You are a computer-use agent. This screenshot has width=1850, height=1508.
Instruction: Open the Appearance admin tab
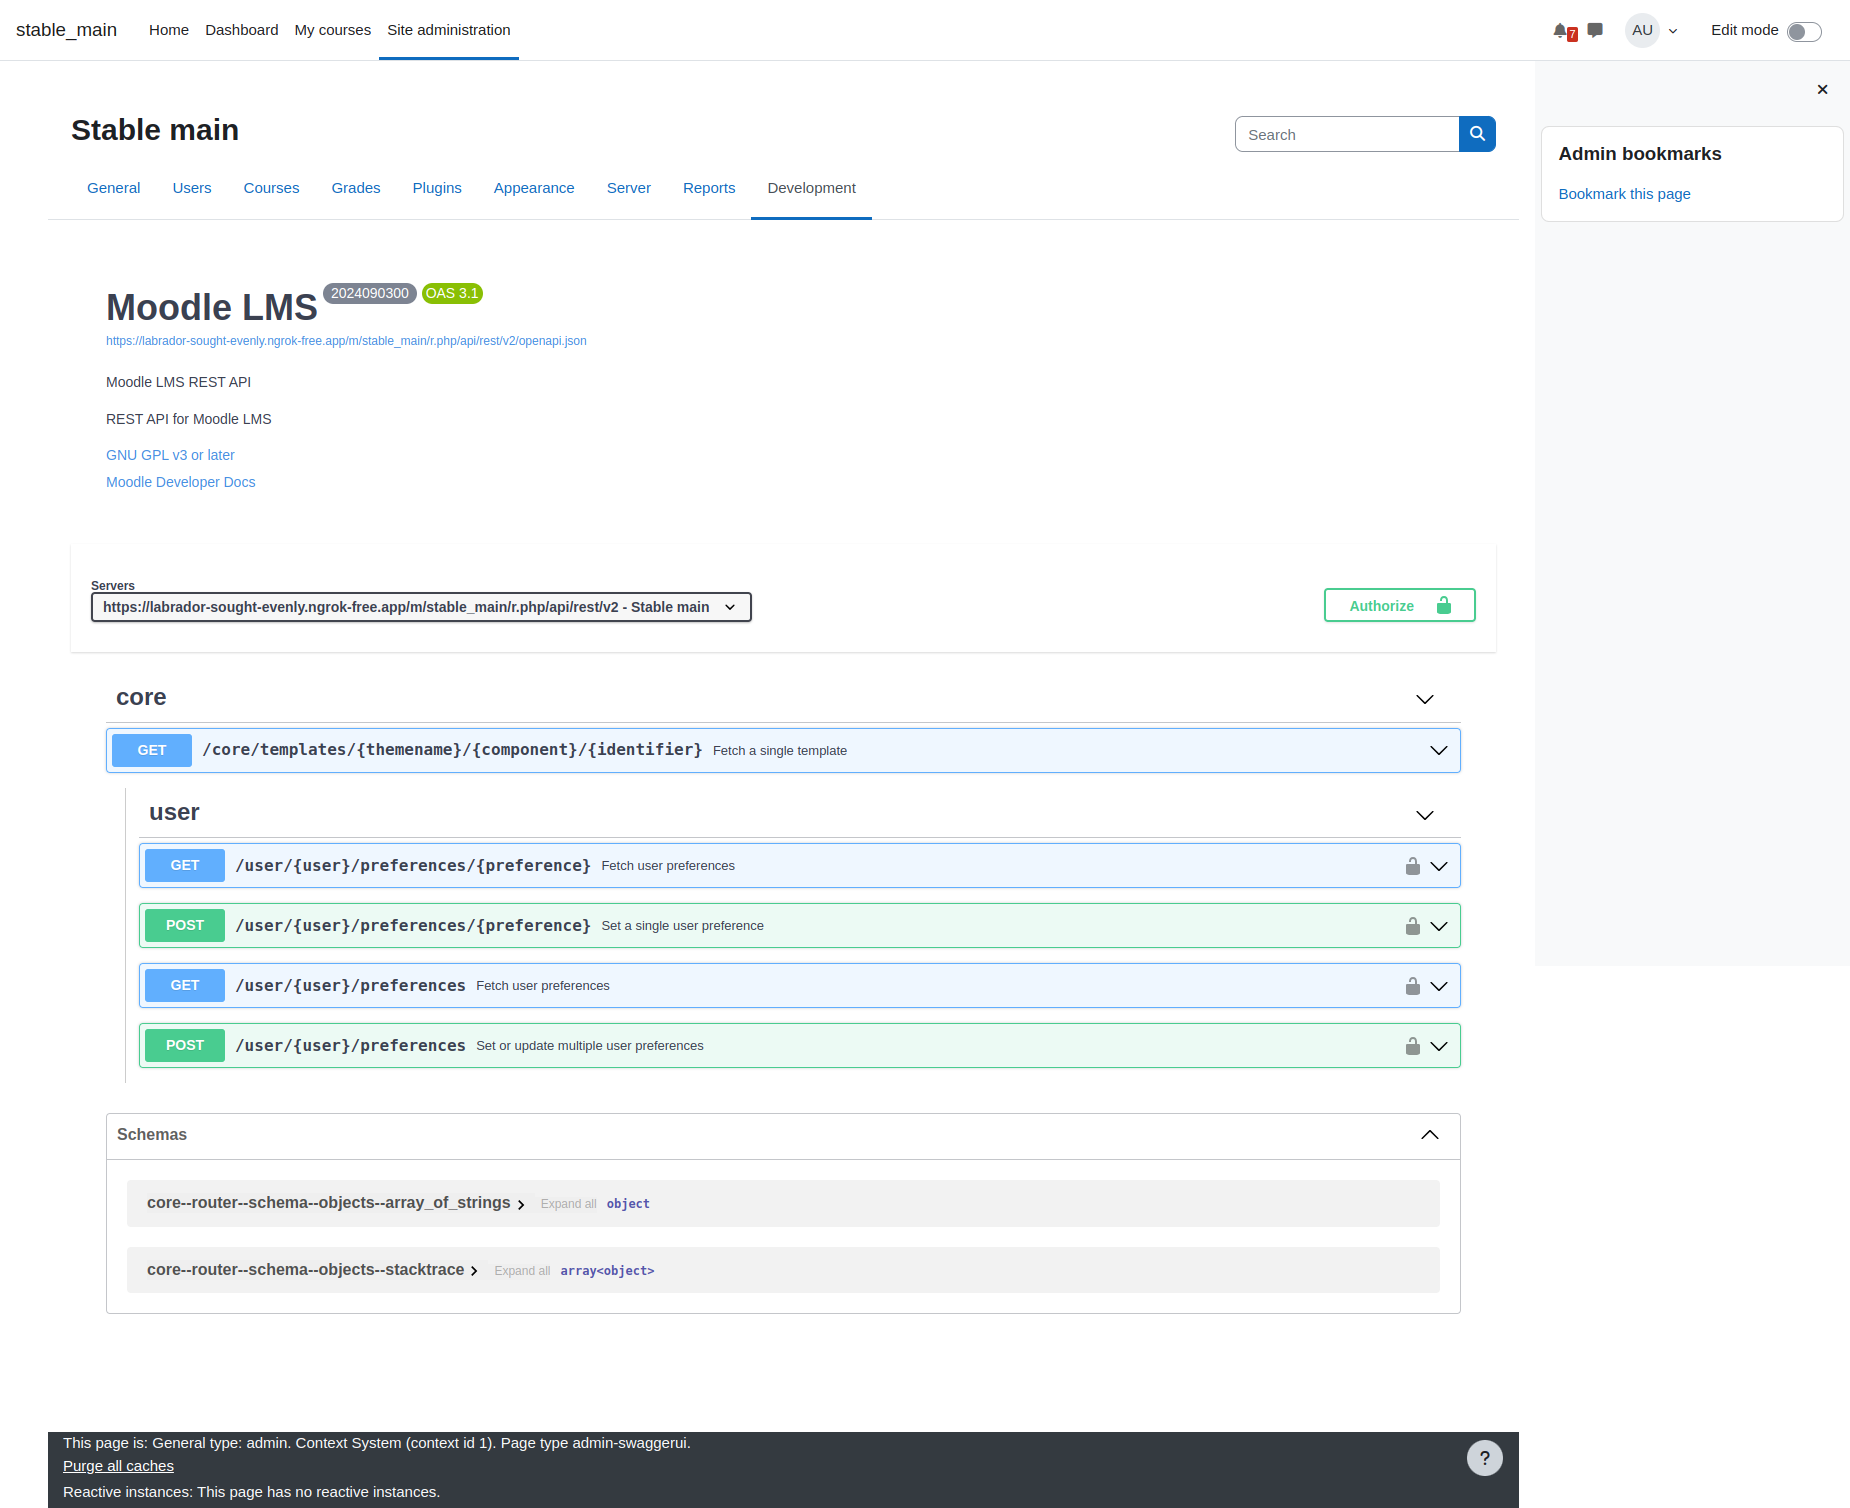point(534,188)
